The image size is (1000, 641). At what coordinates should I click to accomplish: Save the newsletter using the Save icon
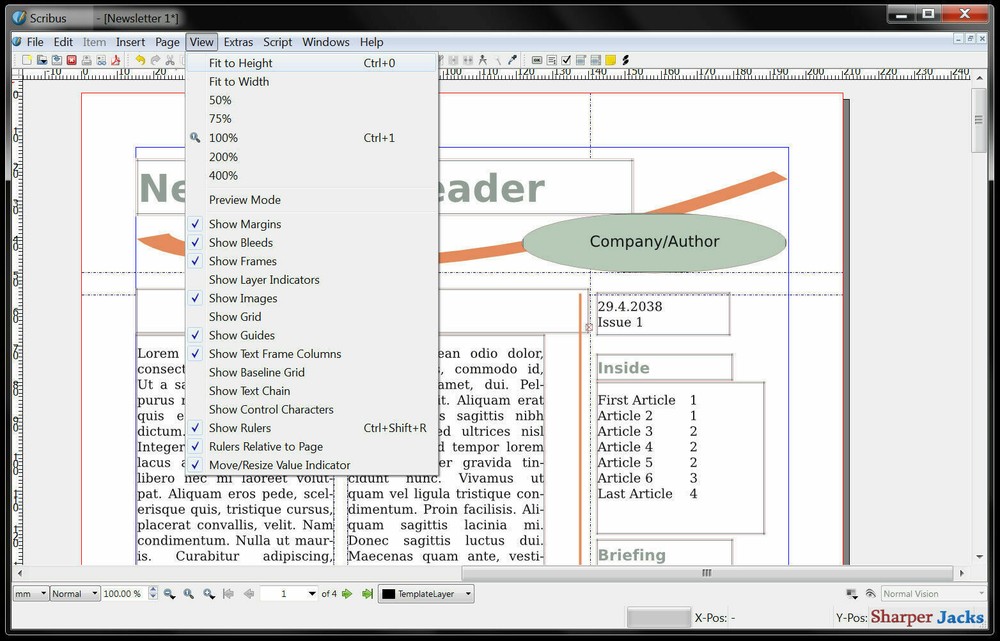click(x=56, y=60)
